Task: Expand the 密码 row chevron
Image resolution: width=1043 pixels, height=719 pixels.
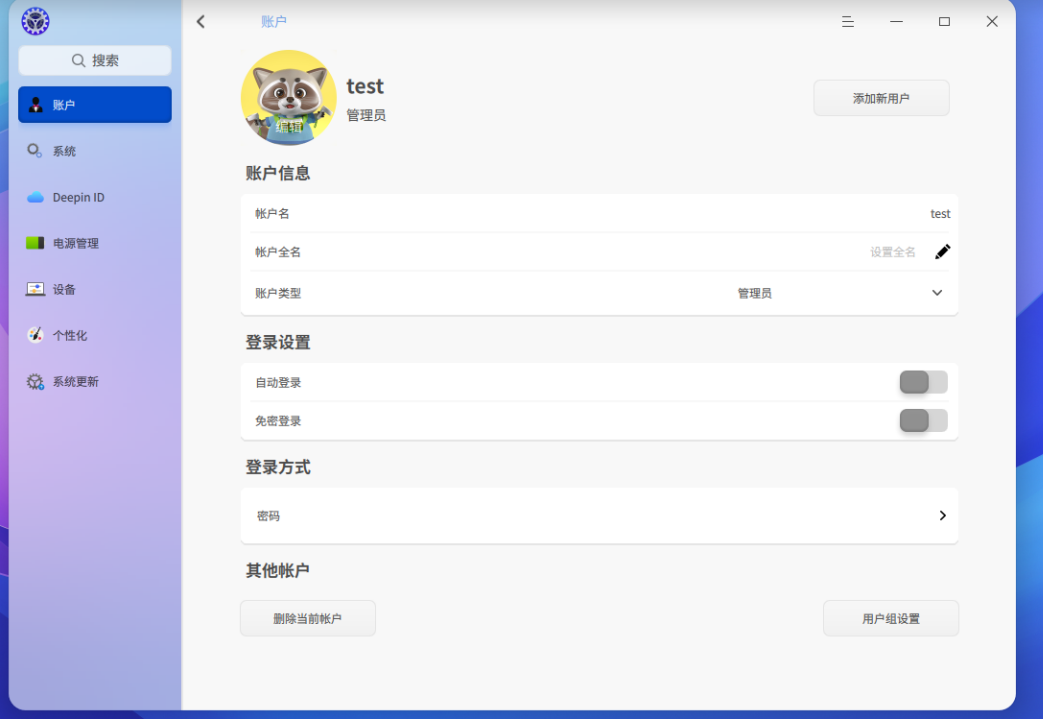Action: 943,515
